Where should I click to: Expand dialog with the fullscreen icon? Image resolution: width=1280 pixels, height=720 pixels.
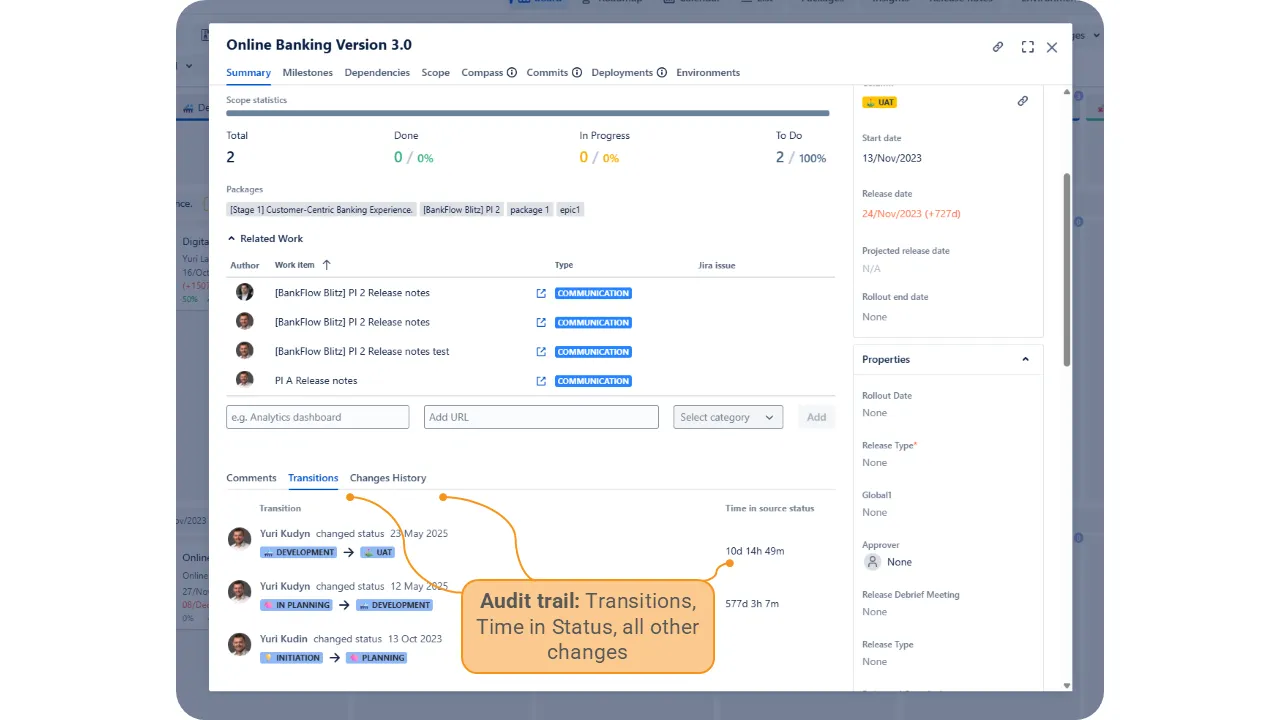click(1027, 47)
